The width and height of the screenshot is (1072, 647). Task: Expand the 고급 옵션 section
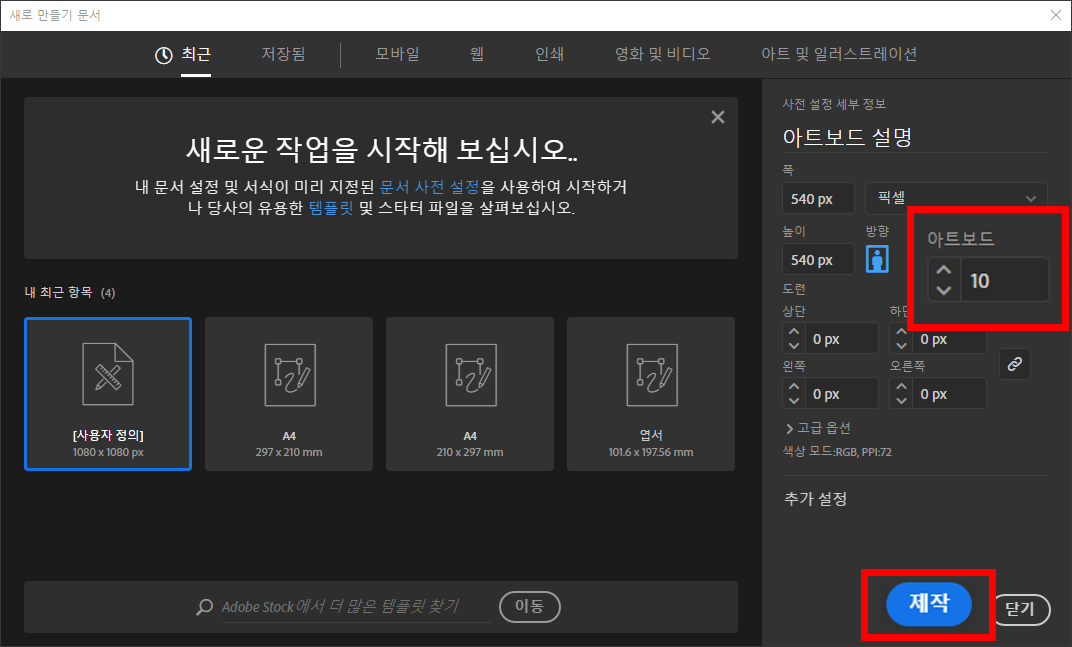point(818,428)
